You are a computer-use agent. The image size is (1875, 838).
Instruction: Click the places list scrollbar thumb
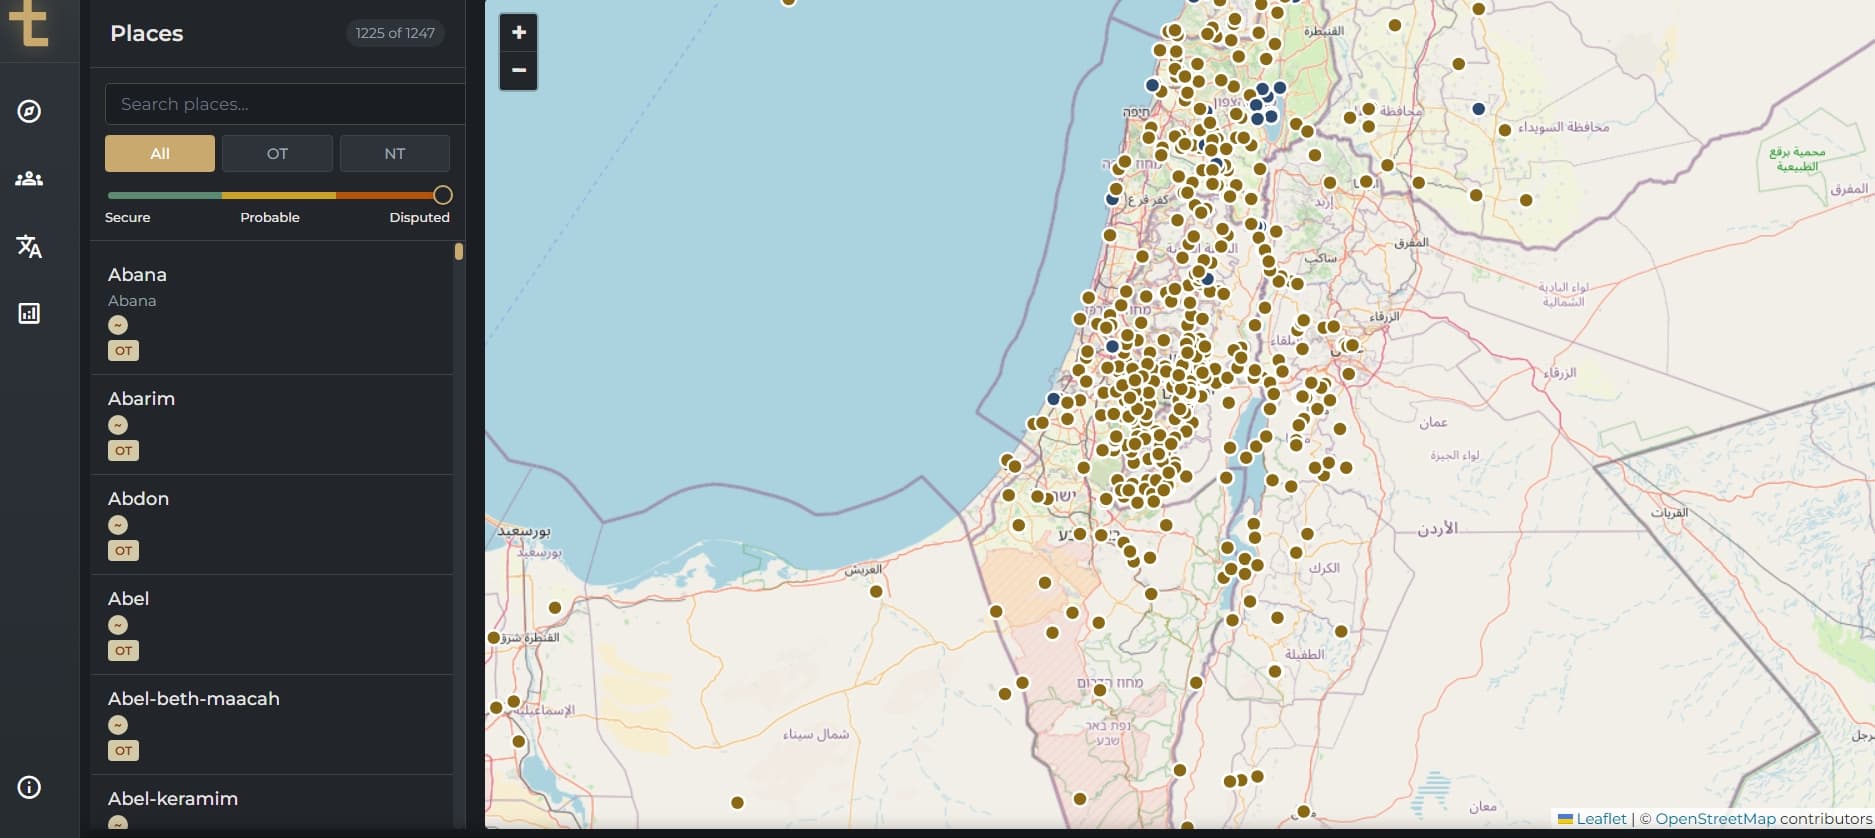click(x=459, y=252)
